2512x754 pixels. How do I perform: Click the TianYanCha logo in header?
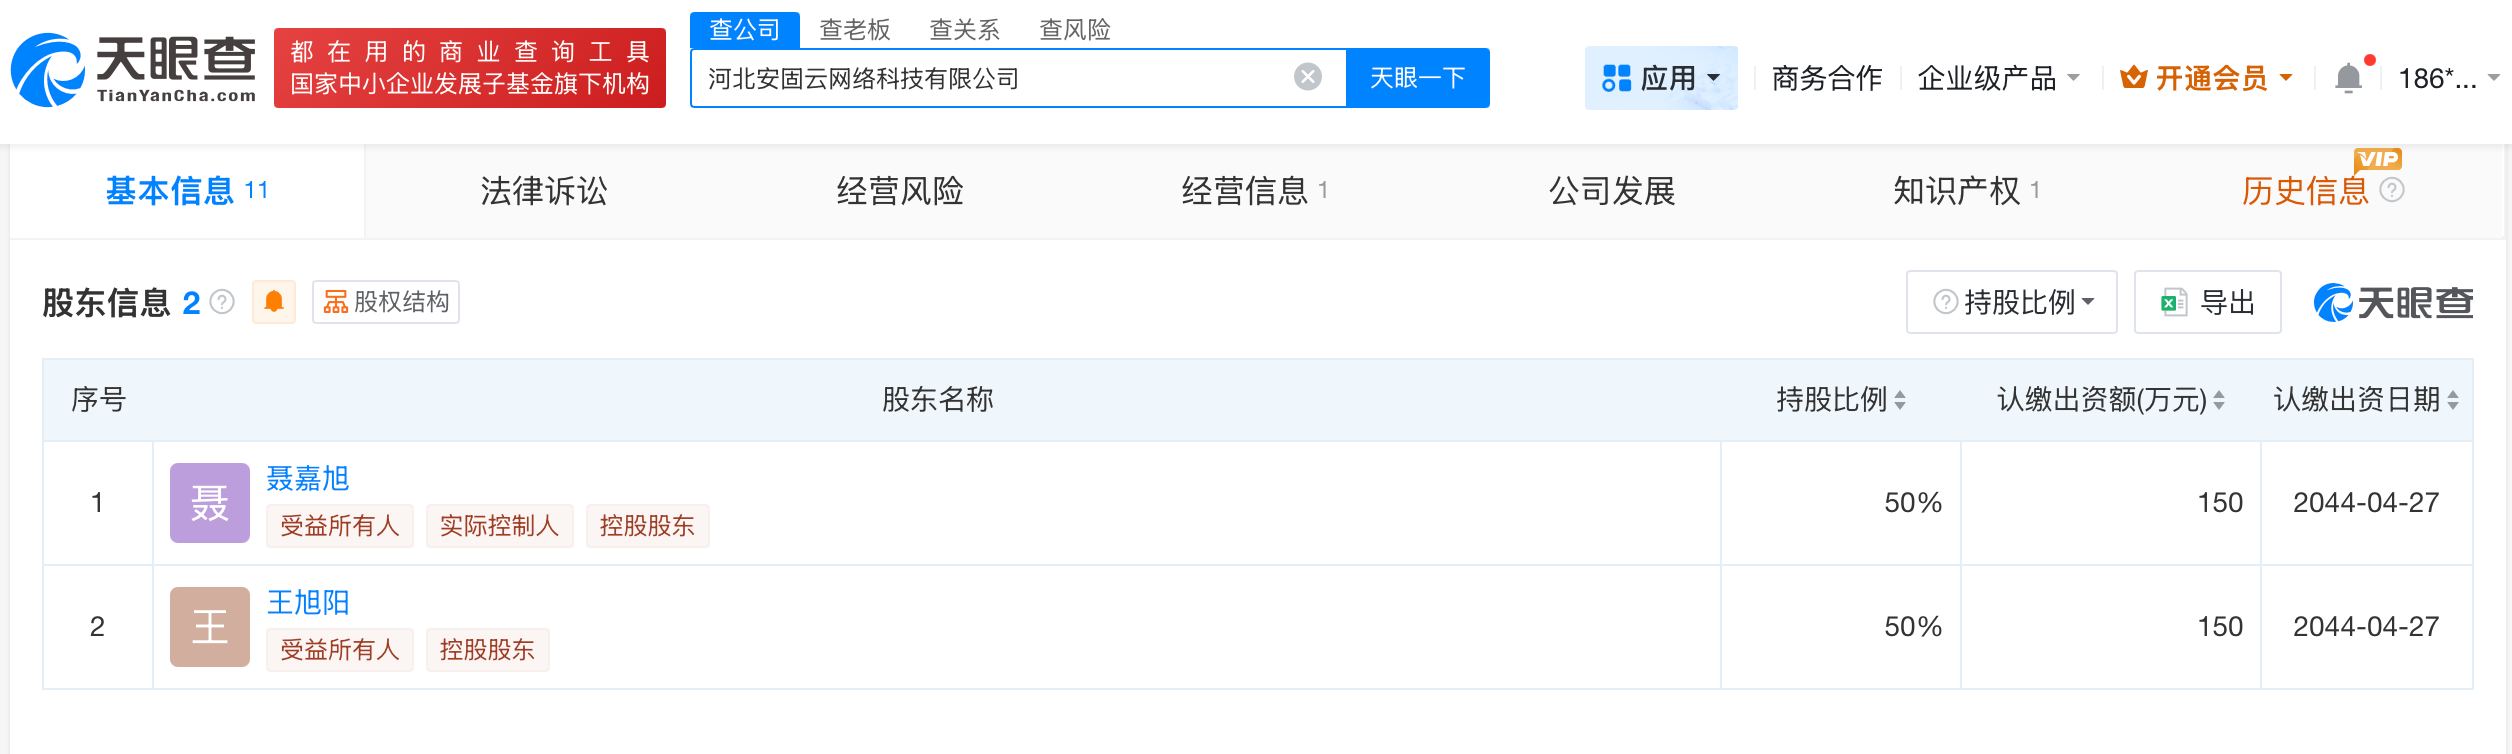pyautogui.click(x=133, y=69)
